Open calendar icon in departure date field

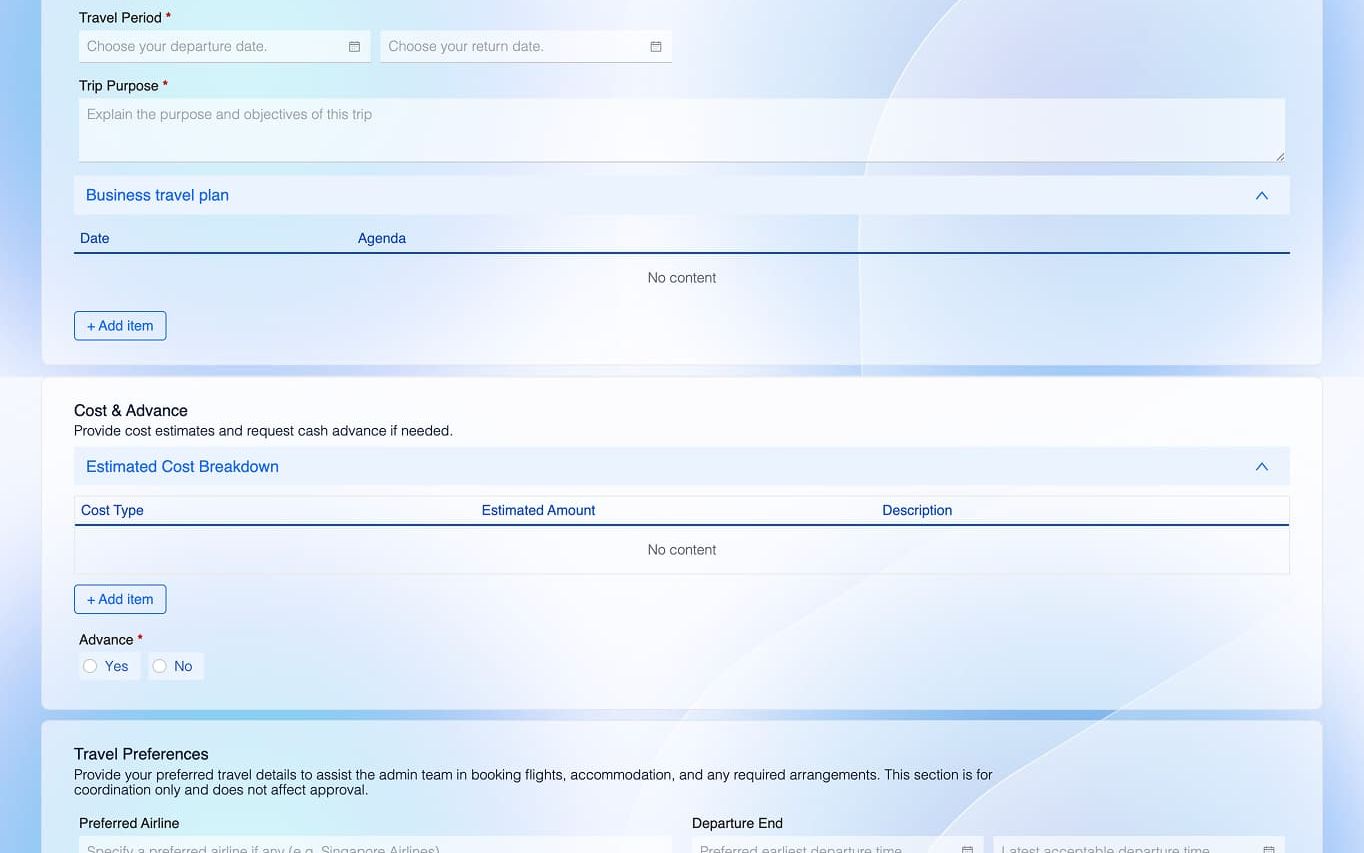click(x=354, y=47)
